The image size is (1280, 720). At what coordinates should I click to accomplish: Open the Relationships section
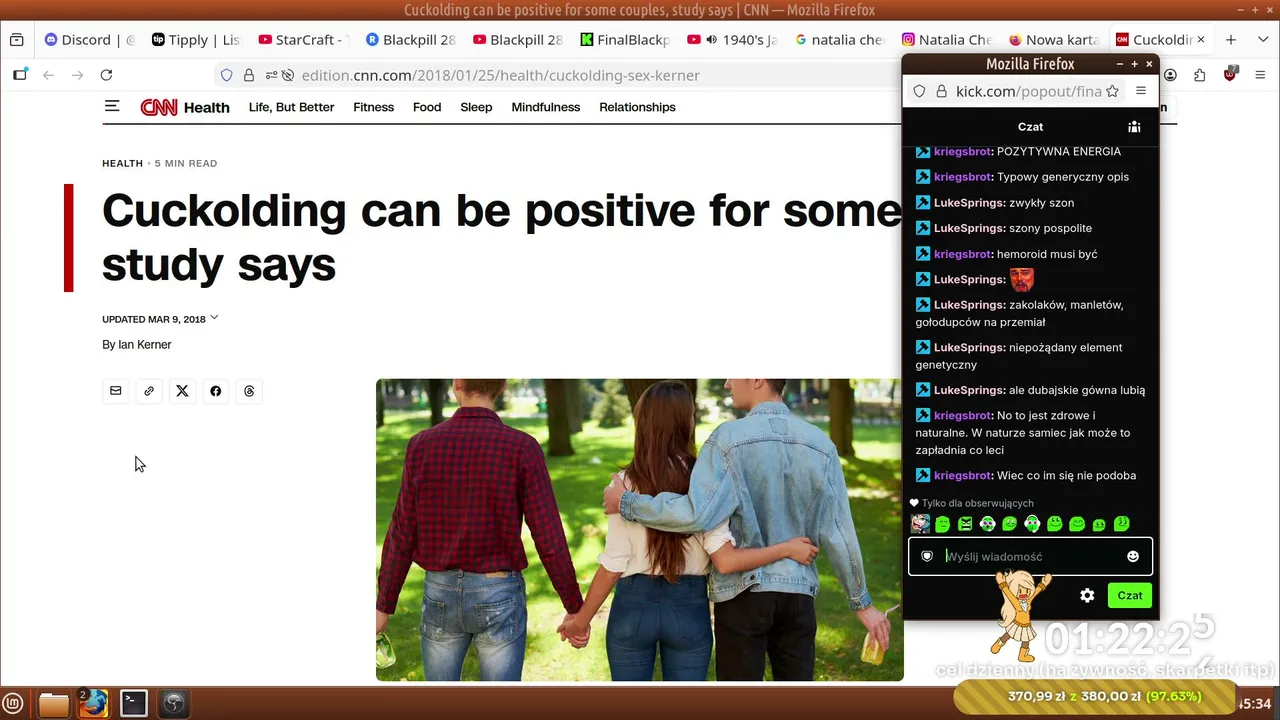tap(637, 107)
